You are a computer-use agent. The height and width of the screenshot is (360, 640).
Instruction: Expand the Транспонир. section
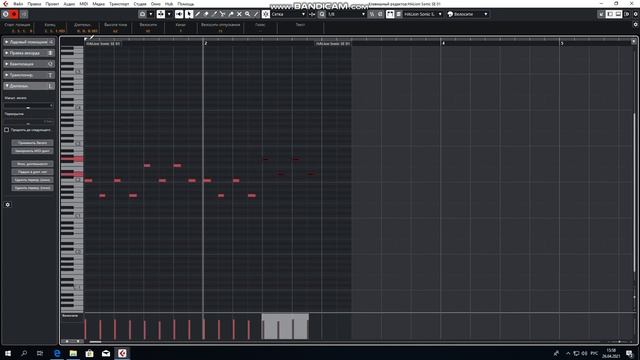pyautogui.click(x=29, y=75)
